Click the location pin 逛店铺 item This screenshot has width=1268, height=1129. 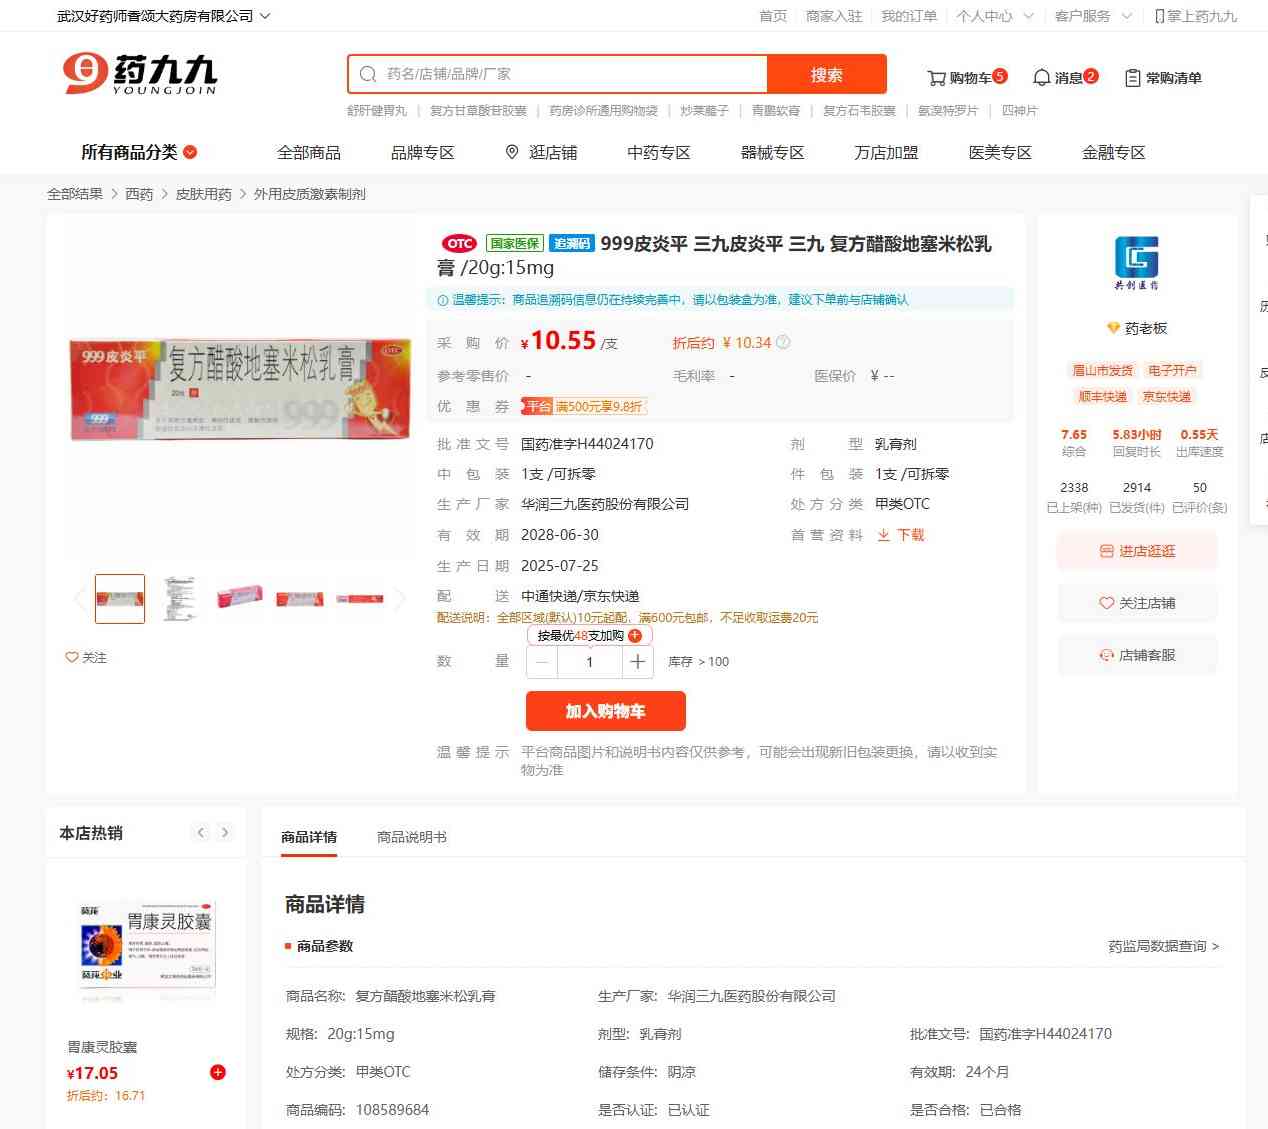pos(541,152)
